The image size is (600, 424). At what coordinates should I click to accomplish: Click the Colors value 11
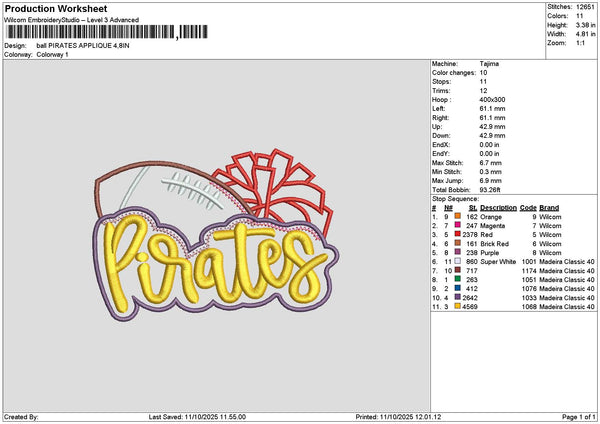(579, 16)
